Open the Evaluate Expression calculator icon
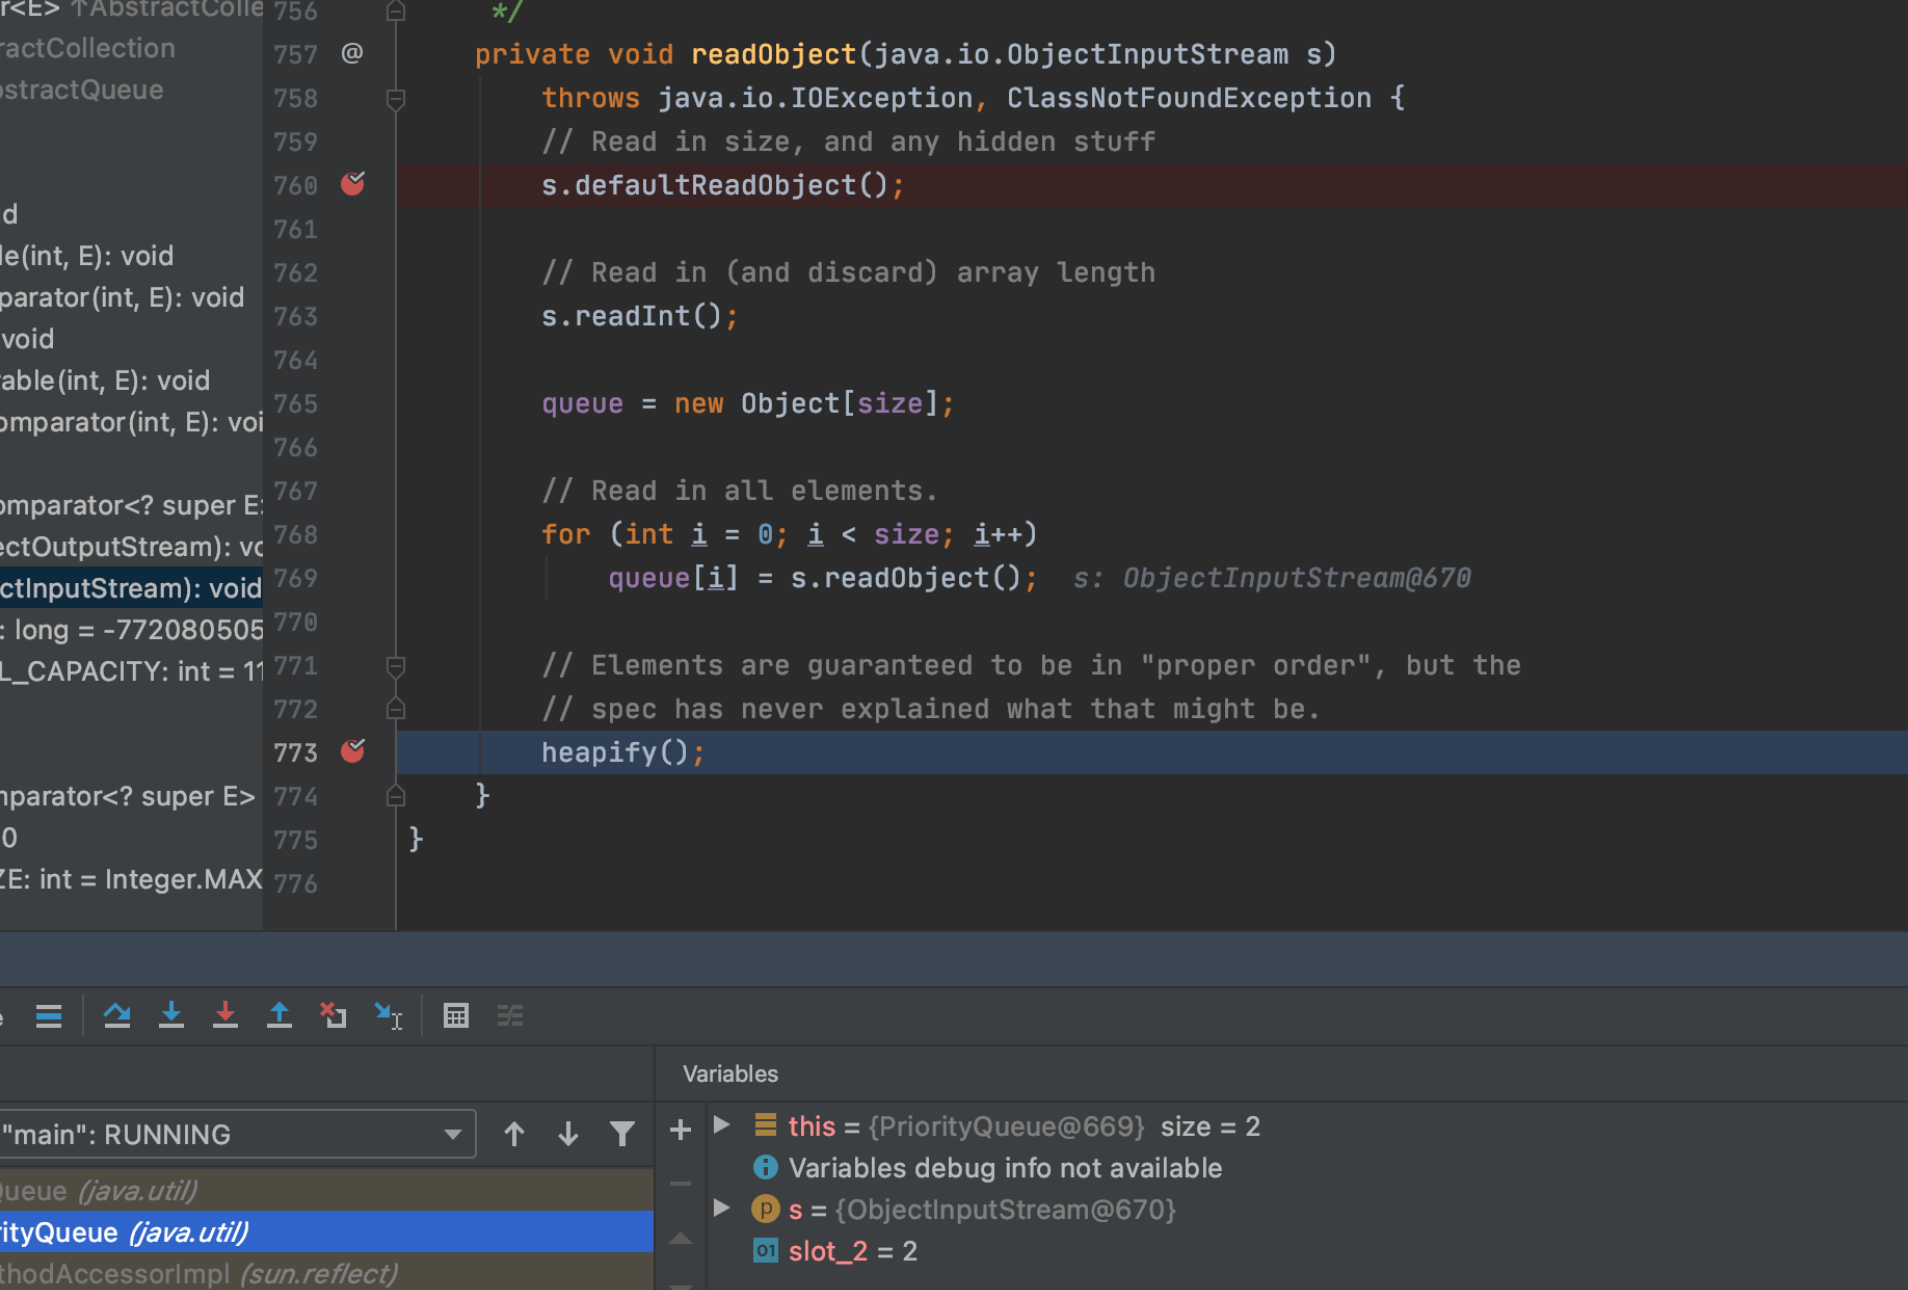 (456, 1016)
